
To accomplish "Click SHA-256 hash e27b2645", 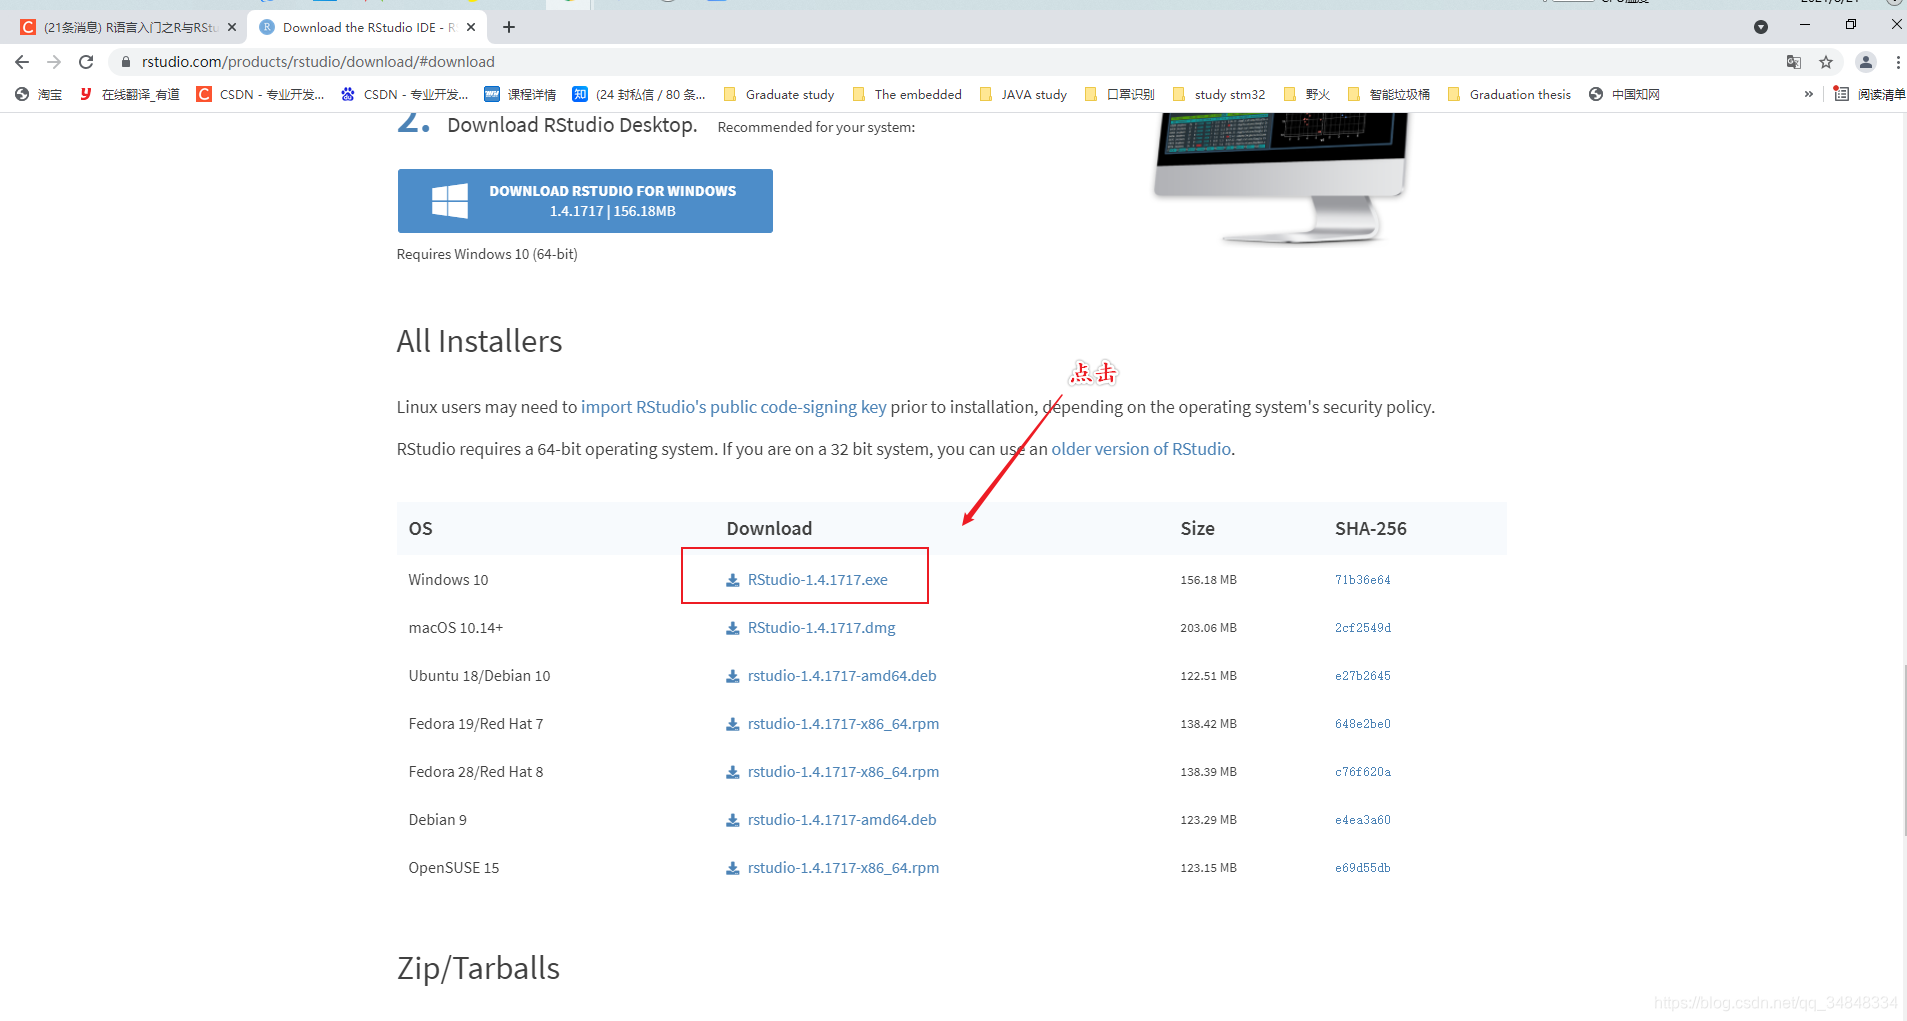I will 1362,676.
